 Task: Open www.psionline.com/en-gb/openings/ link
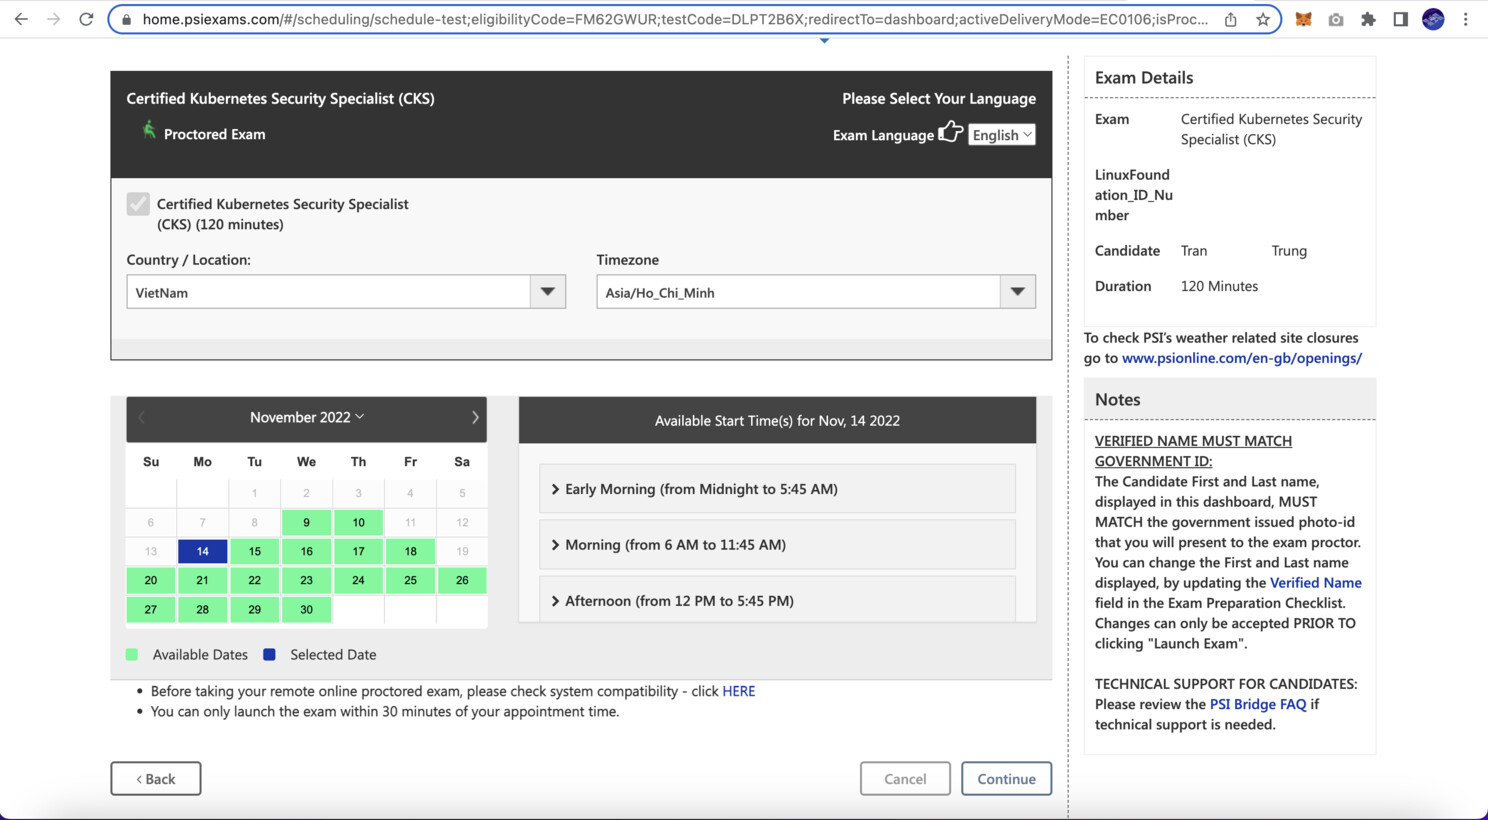1242,358
